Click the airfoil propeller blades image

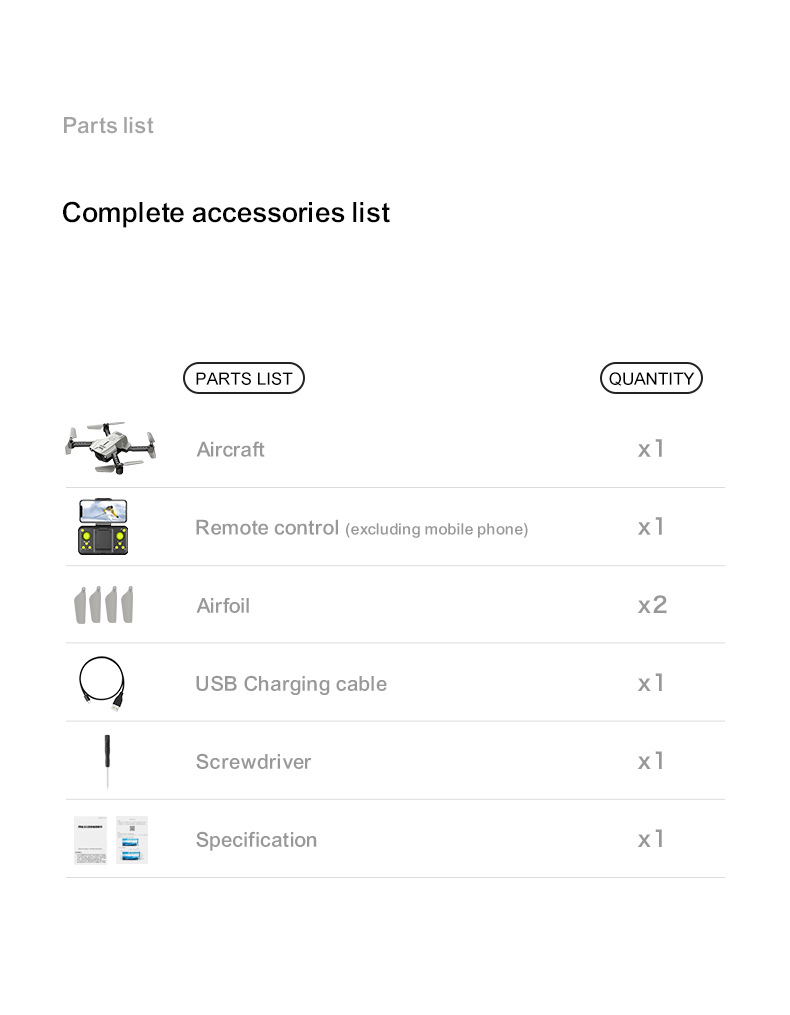coord(104,605)
